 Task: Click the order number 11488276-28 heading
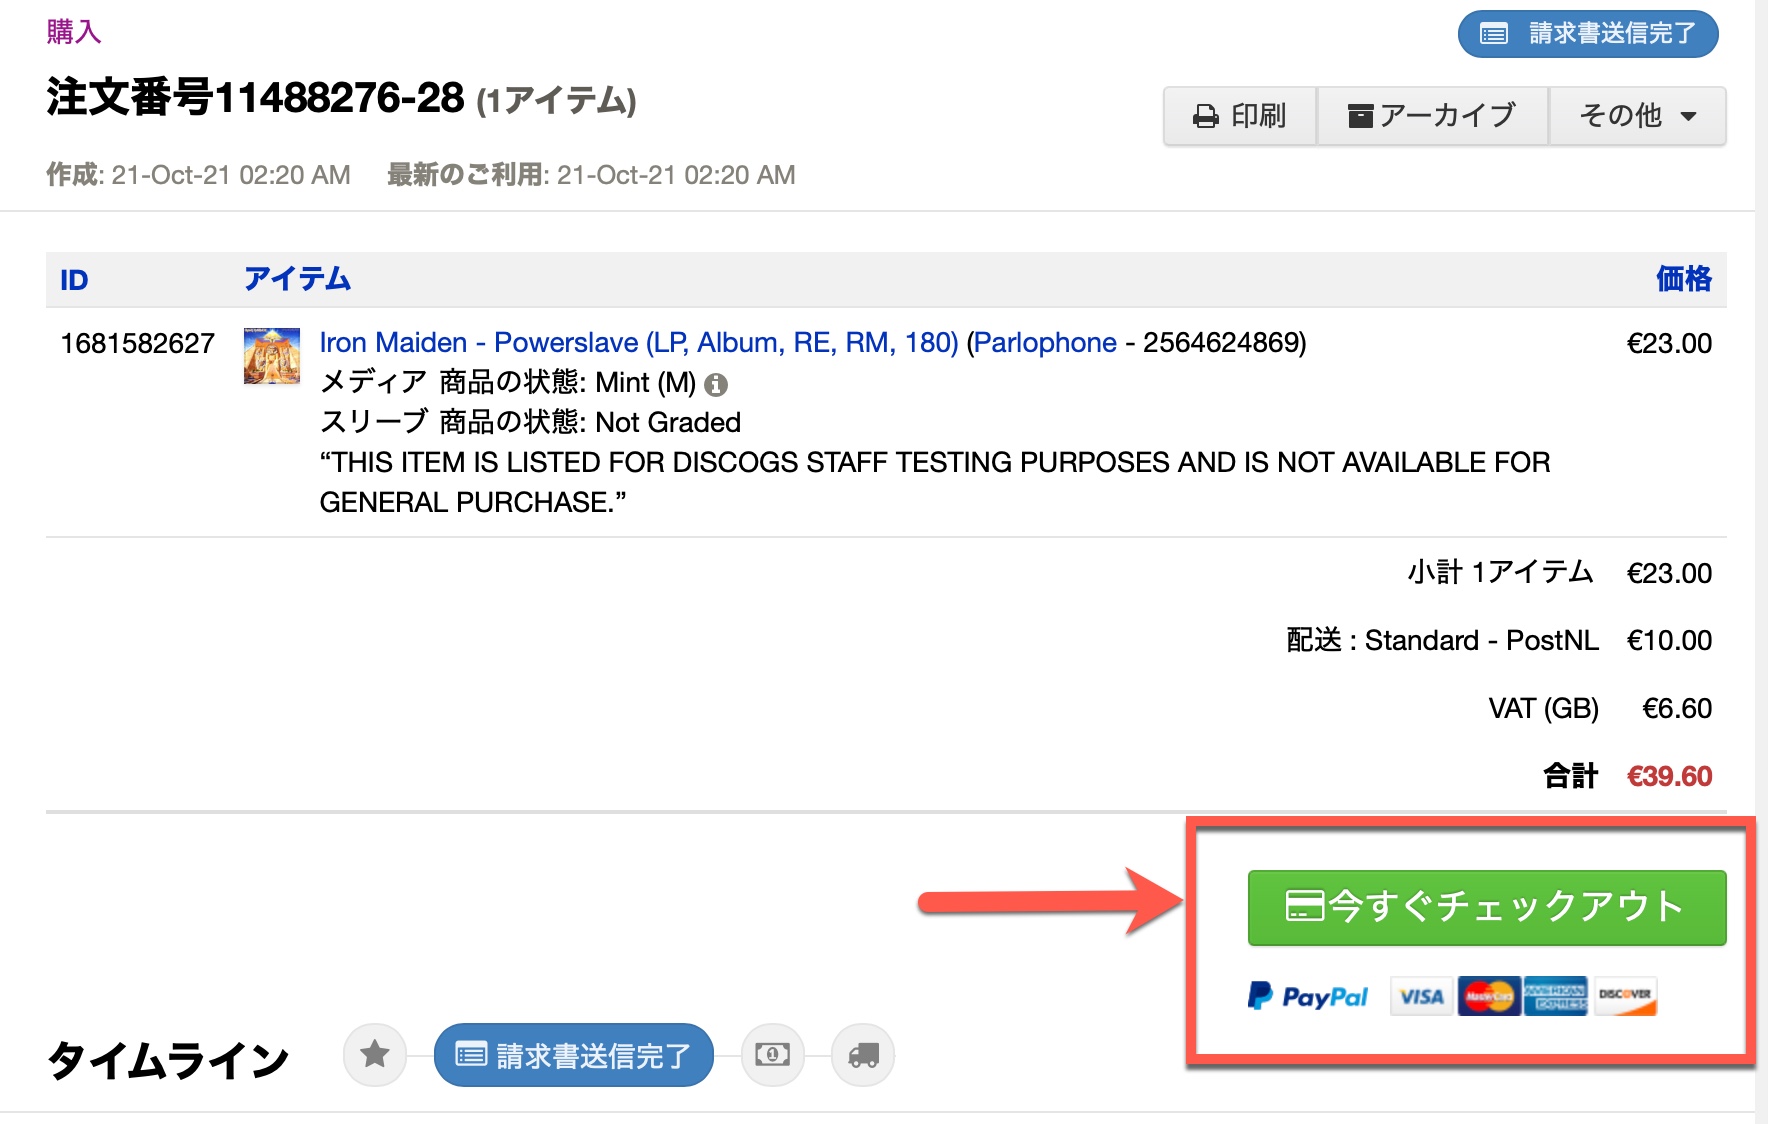click(x=255, y=98)
